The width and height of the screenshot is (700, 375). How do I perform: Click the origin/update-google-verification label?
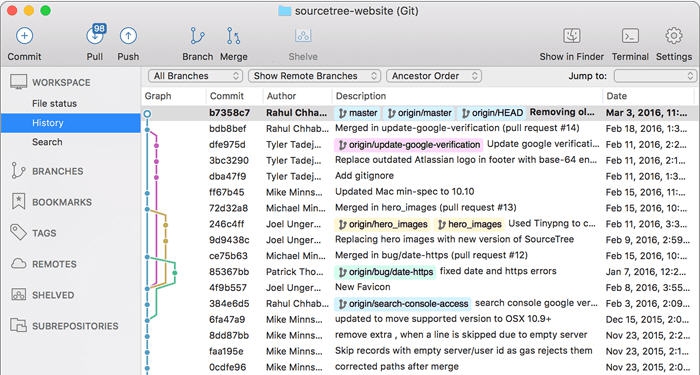click(408, 145)
